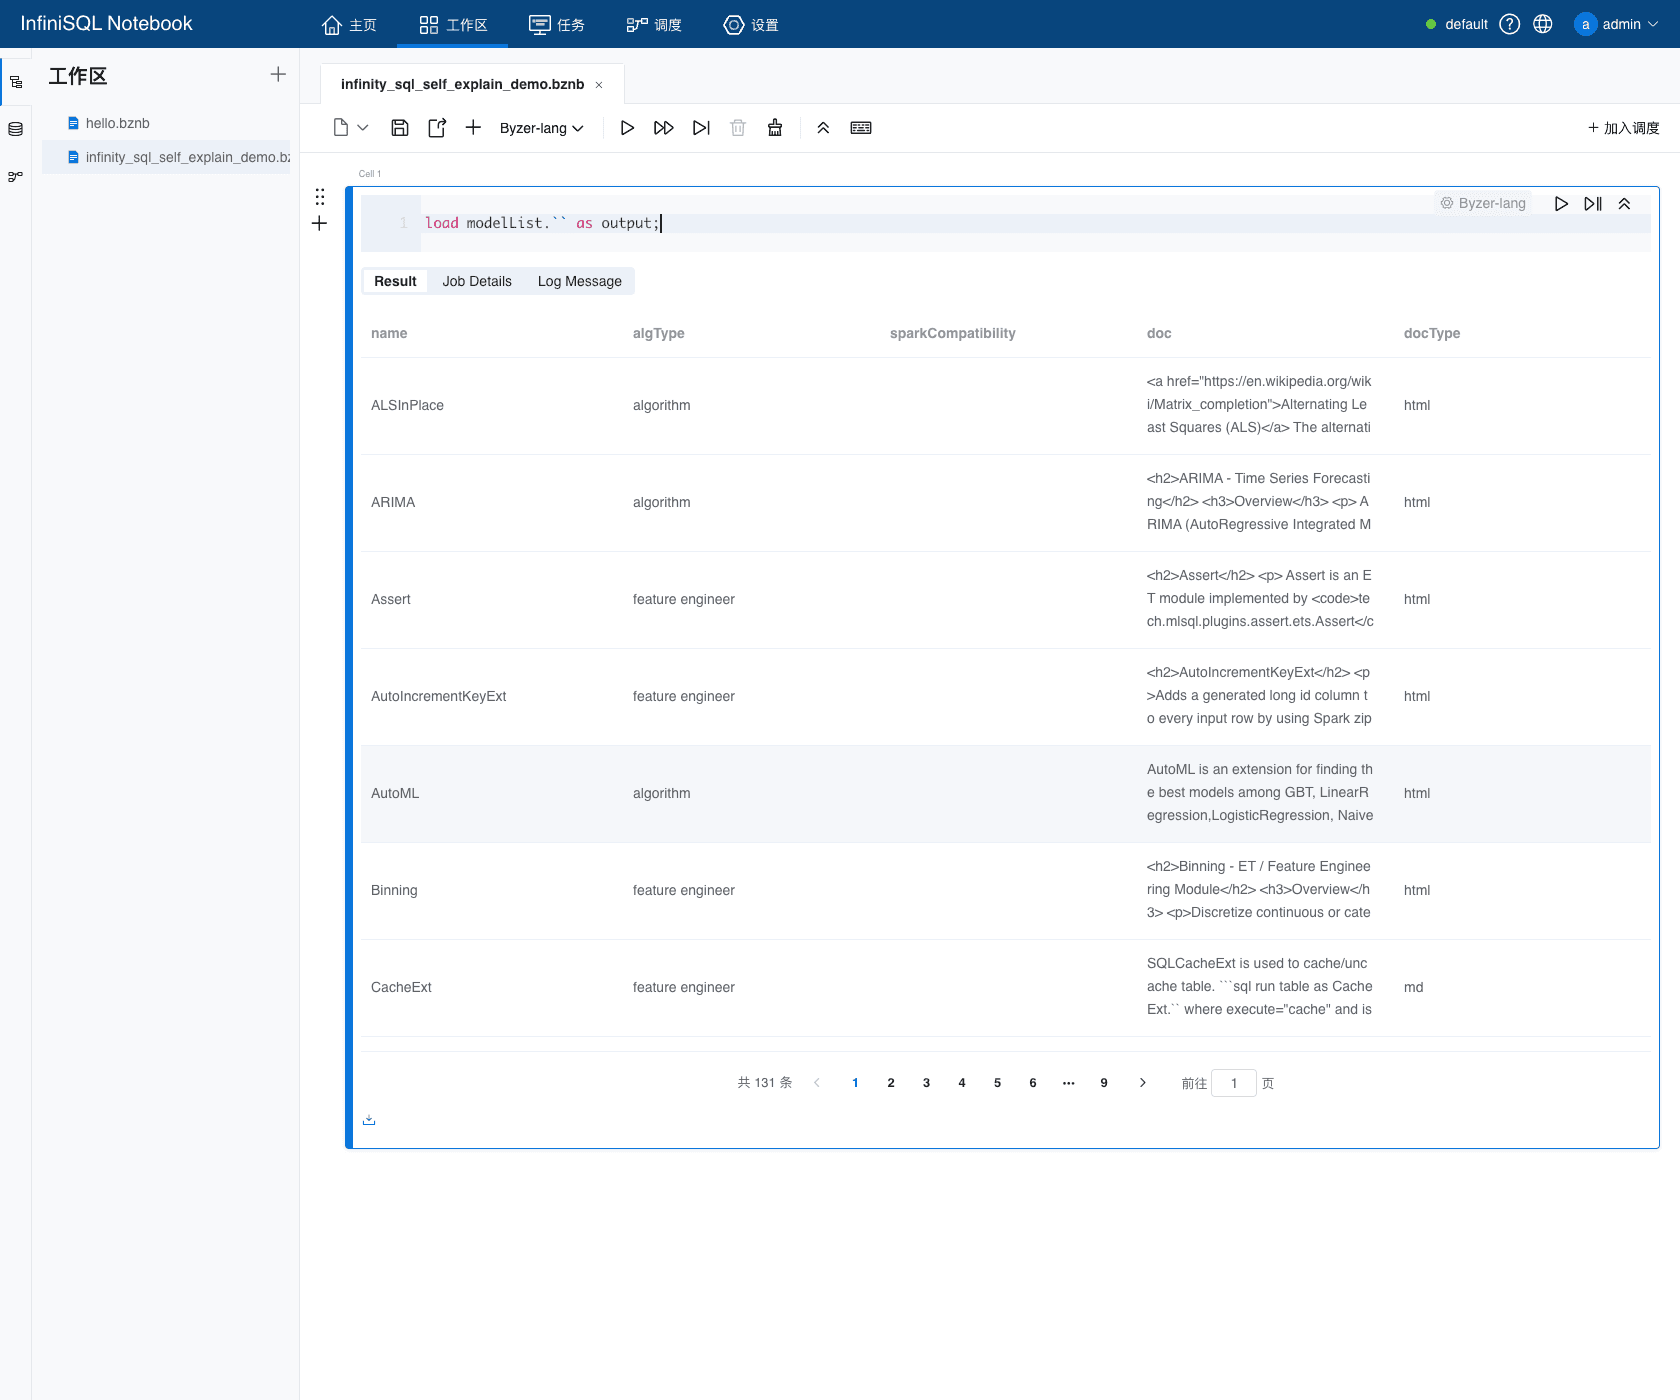
Task: Collapse Cell 1 with its chevron icon
Action: point(1624,204)
